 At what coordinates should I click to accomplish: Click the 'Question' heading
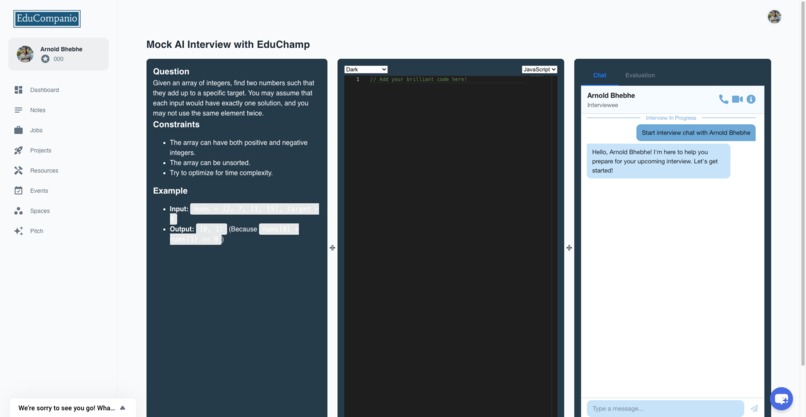[x=171, y=71]
